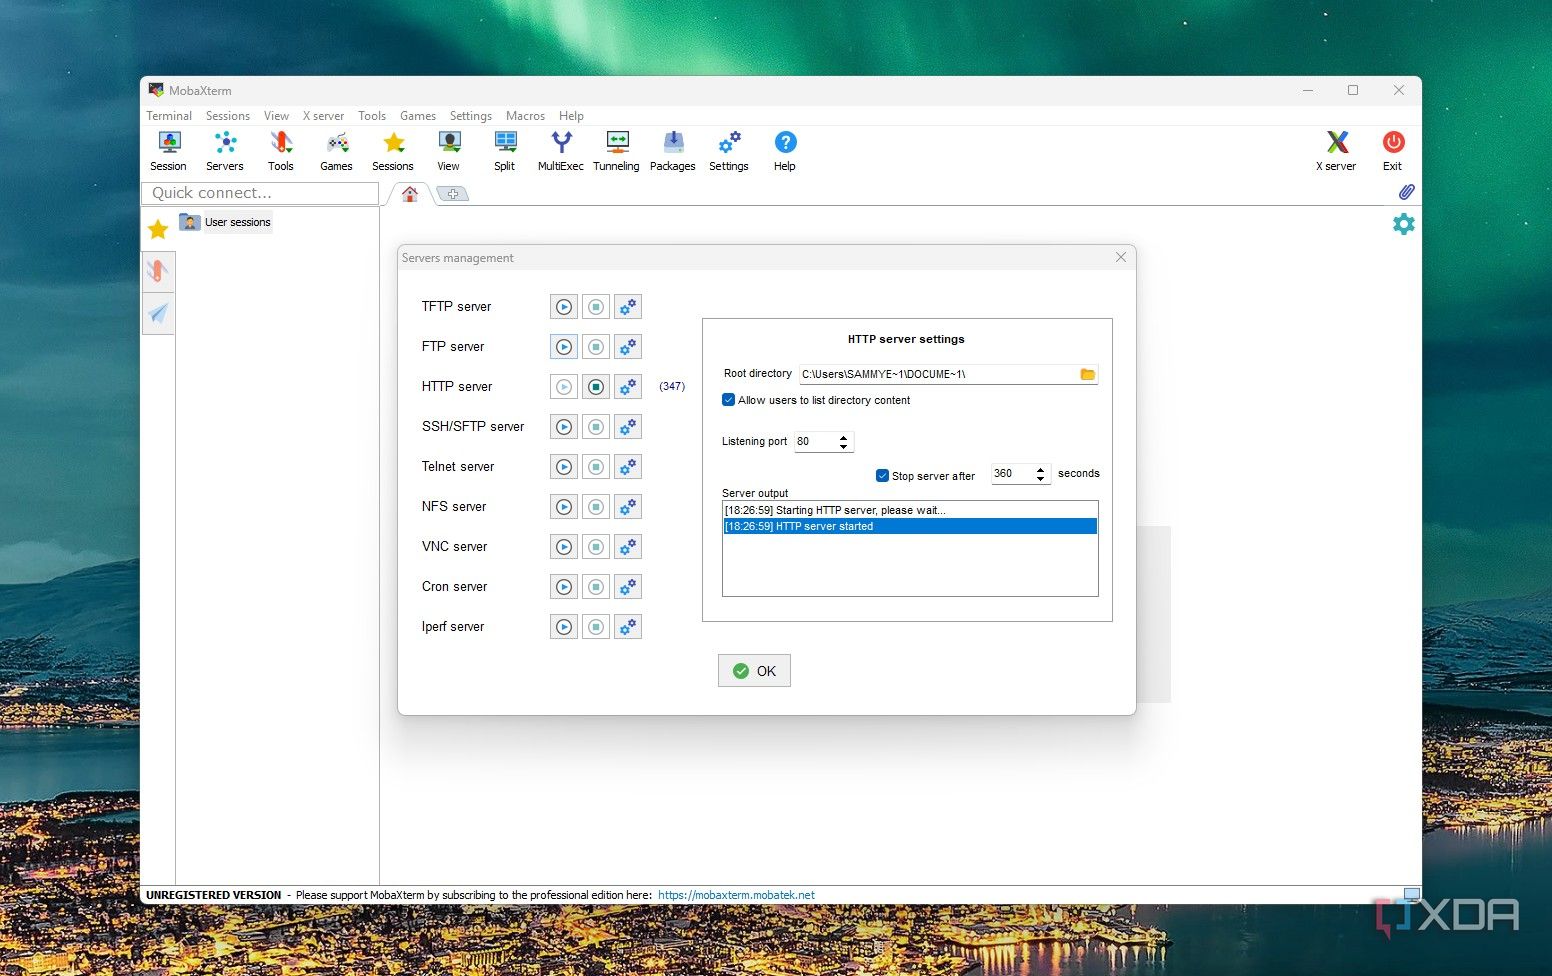Open the teal gear settings icon
The width and height of the screenshot is (1552, 976).
pyautogui.click(x=1404, y=224)
